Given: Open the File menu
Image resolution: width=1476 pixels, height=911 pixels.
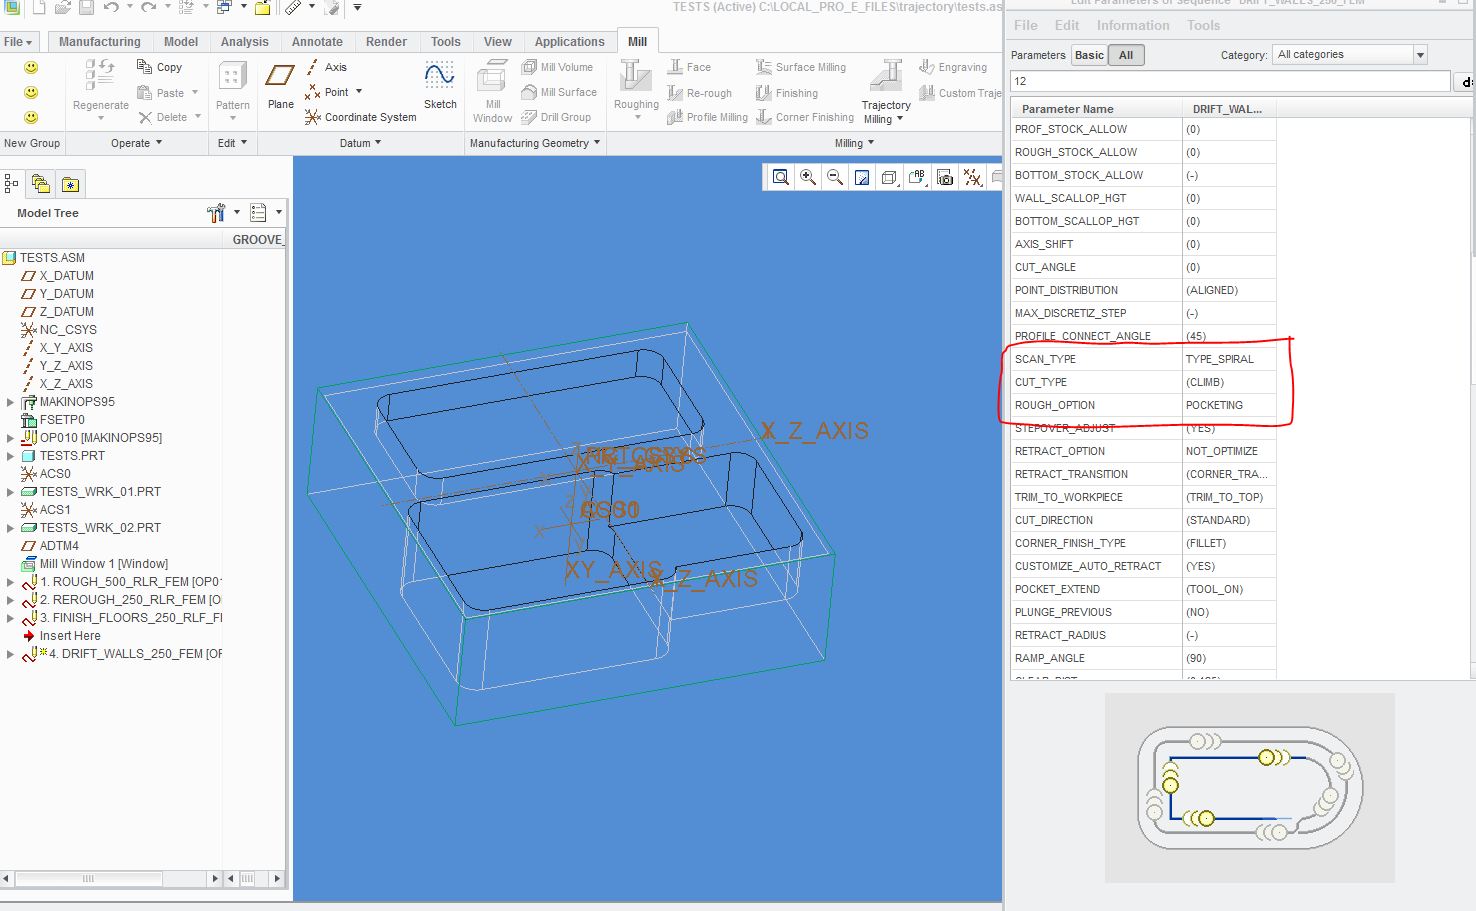Looking at the screenshot, I should (x=18, y=42).
